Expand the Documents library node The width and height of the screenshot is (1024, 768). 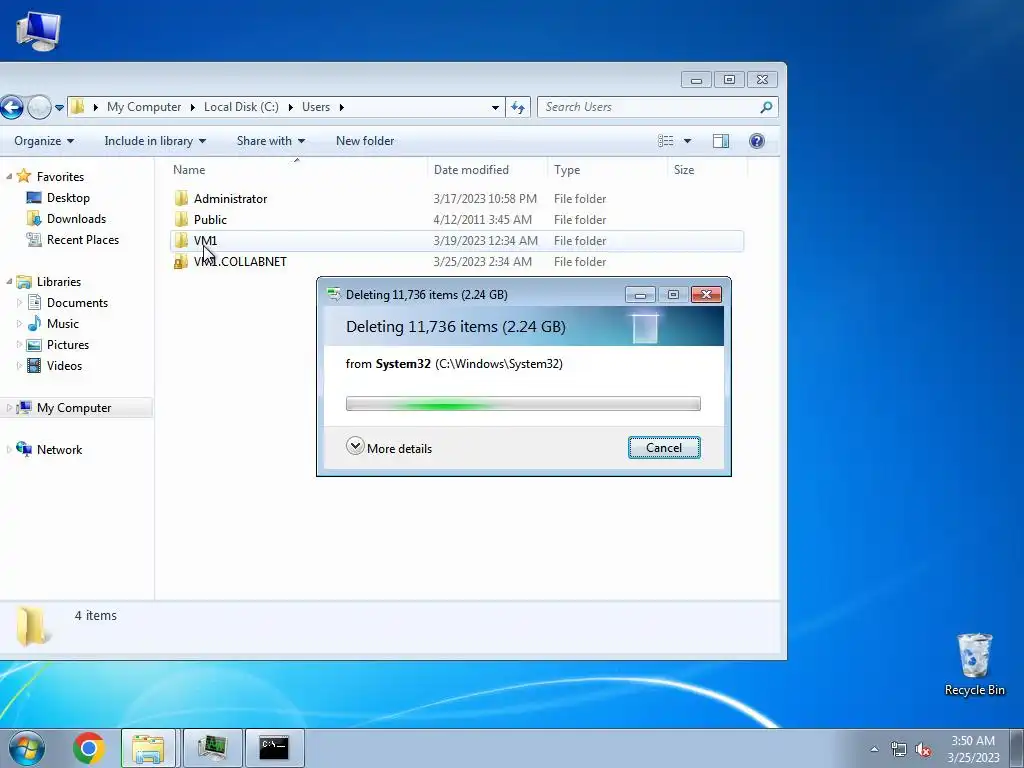point(19,302)
